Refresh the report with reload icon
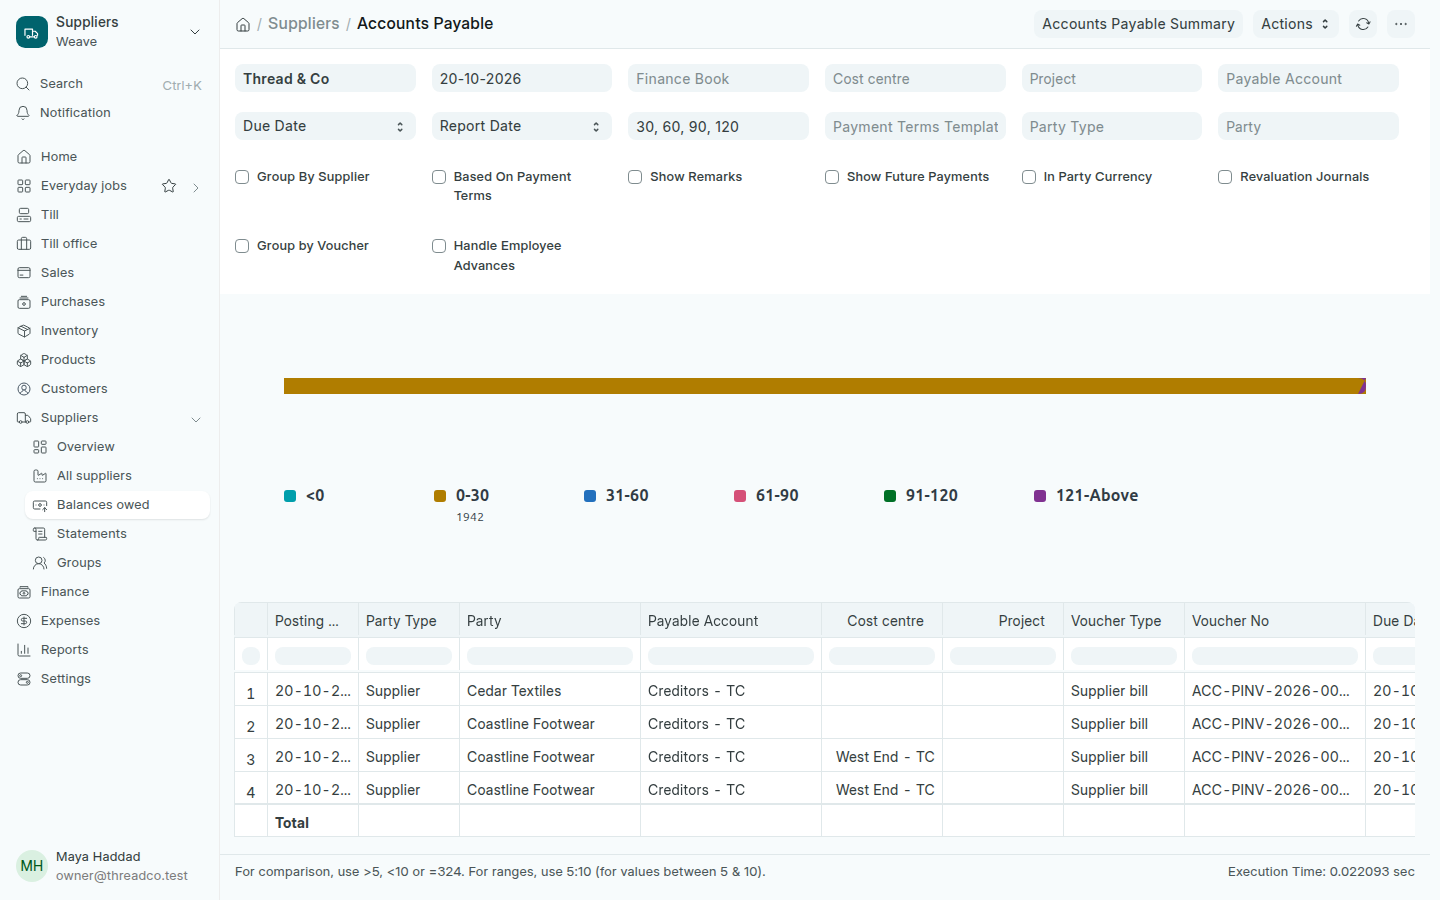 pyautogui.click(x=1363, y=24)
